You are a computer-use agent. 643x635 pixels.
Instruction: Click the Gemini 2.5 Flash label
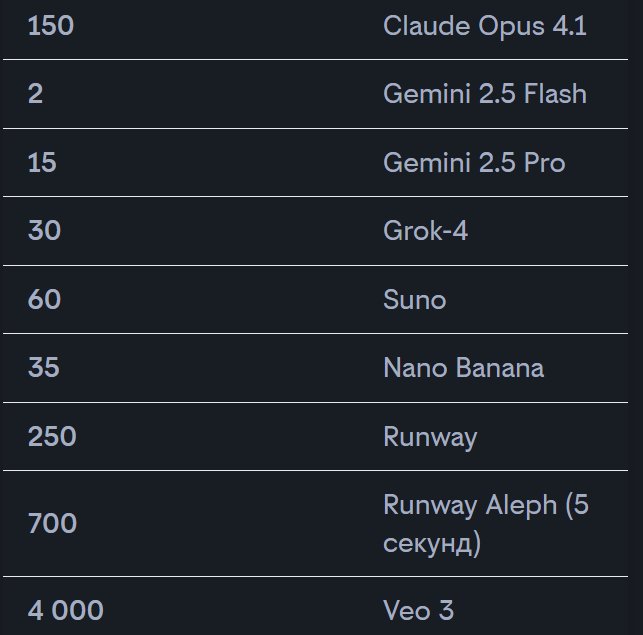pos(484,94)
